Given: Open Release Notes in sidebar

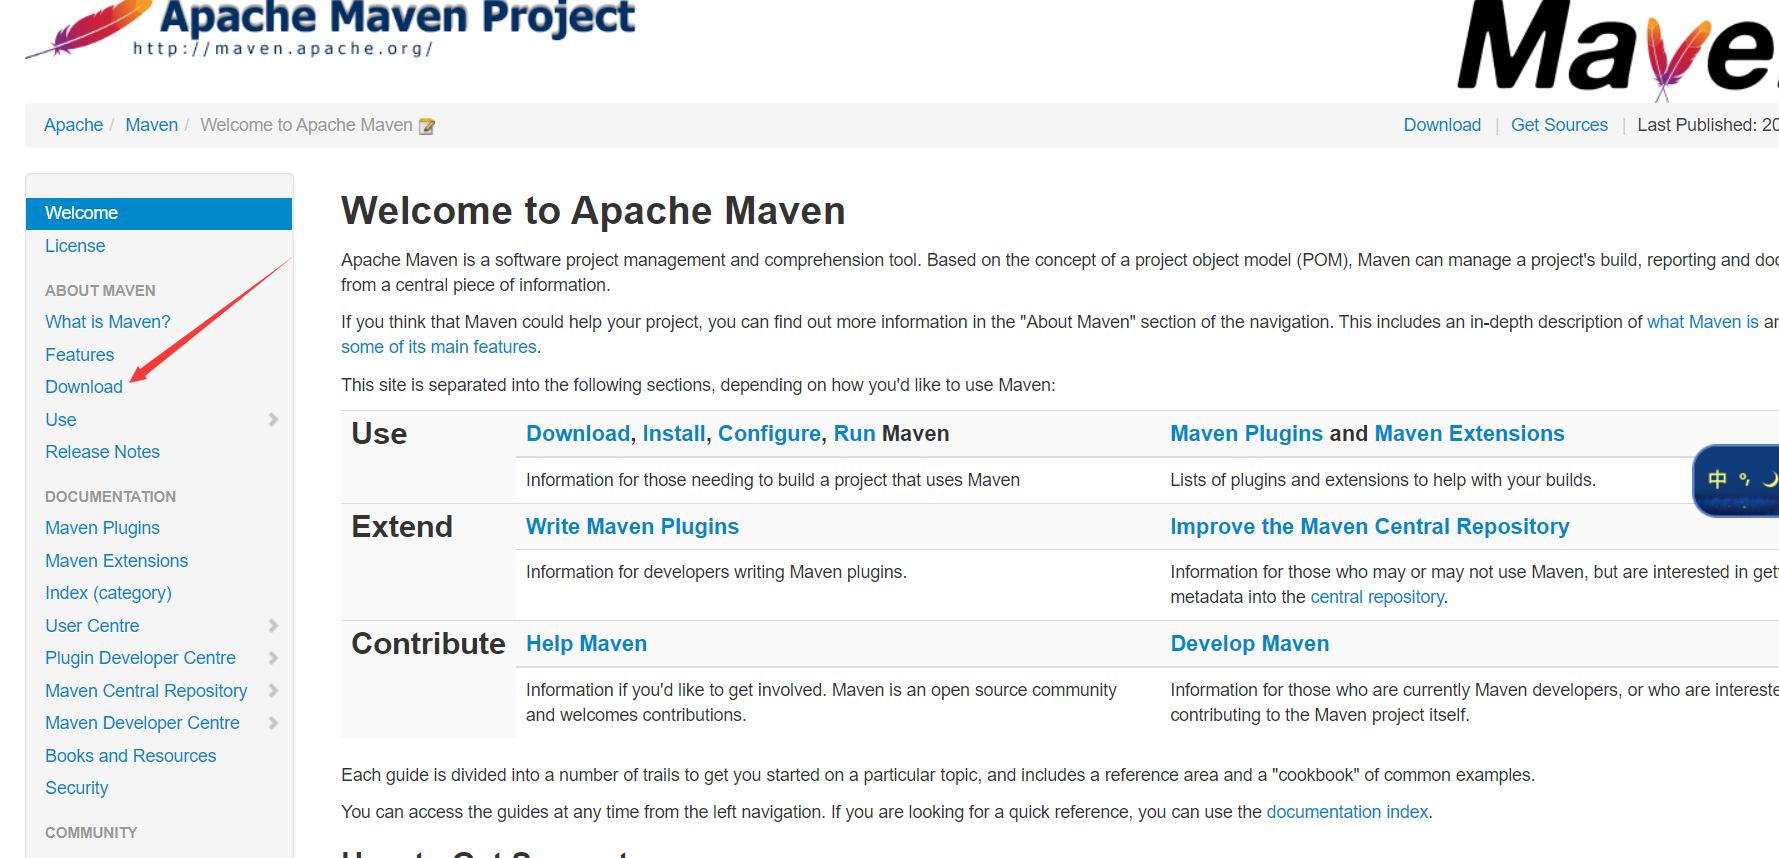Looking at the screenshot, I should click(x=103, y=452).
